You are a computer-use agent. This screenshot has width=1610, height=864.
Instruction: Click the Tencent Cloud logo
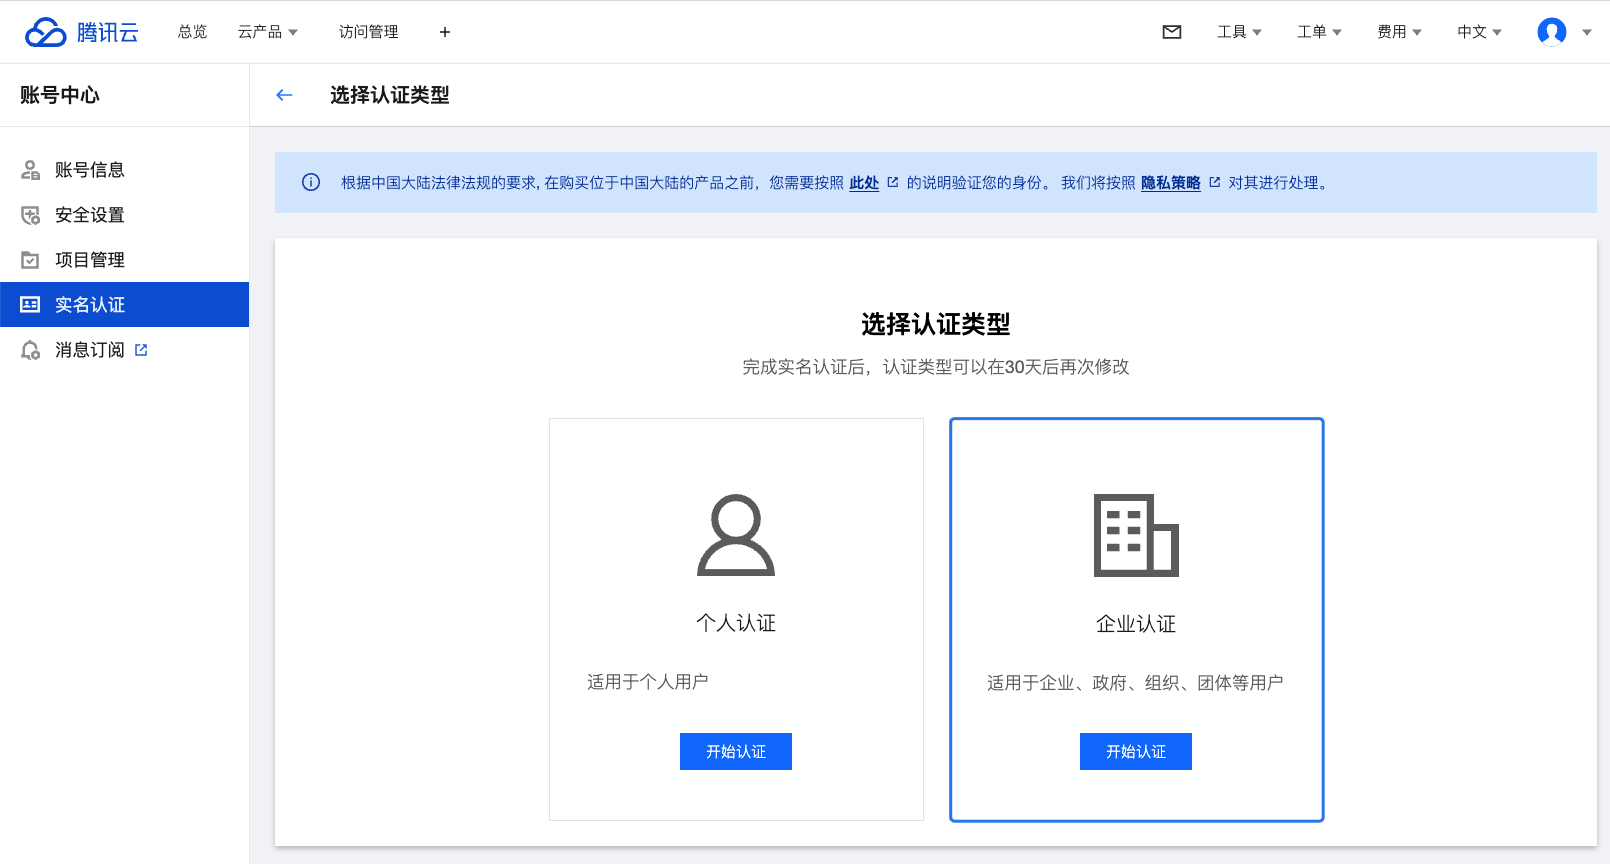[x=82, y=32]
